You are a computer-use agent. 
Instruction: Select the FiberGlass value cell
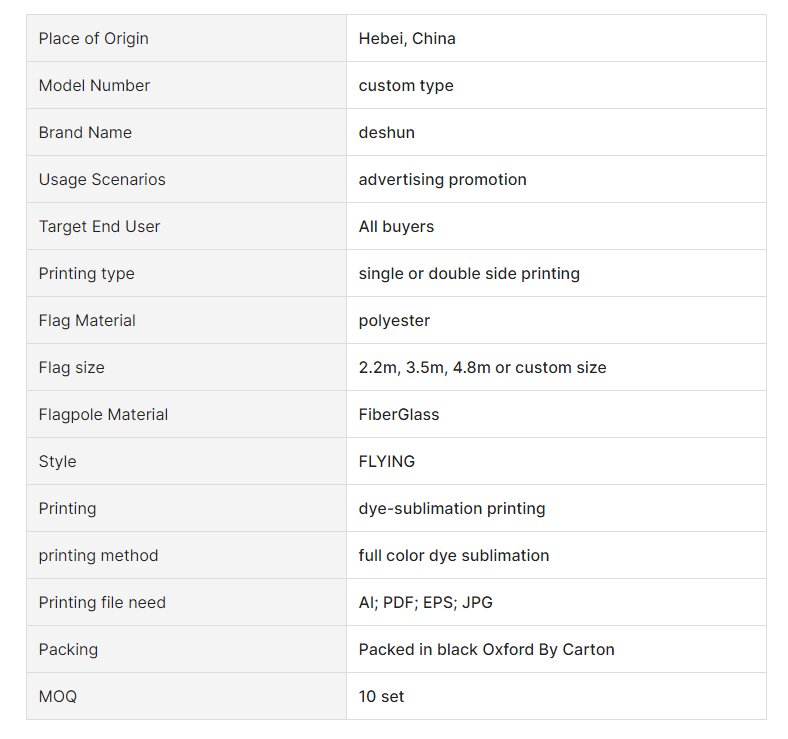click(x=556, y=414)
